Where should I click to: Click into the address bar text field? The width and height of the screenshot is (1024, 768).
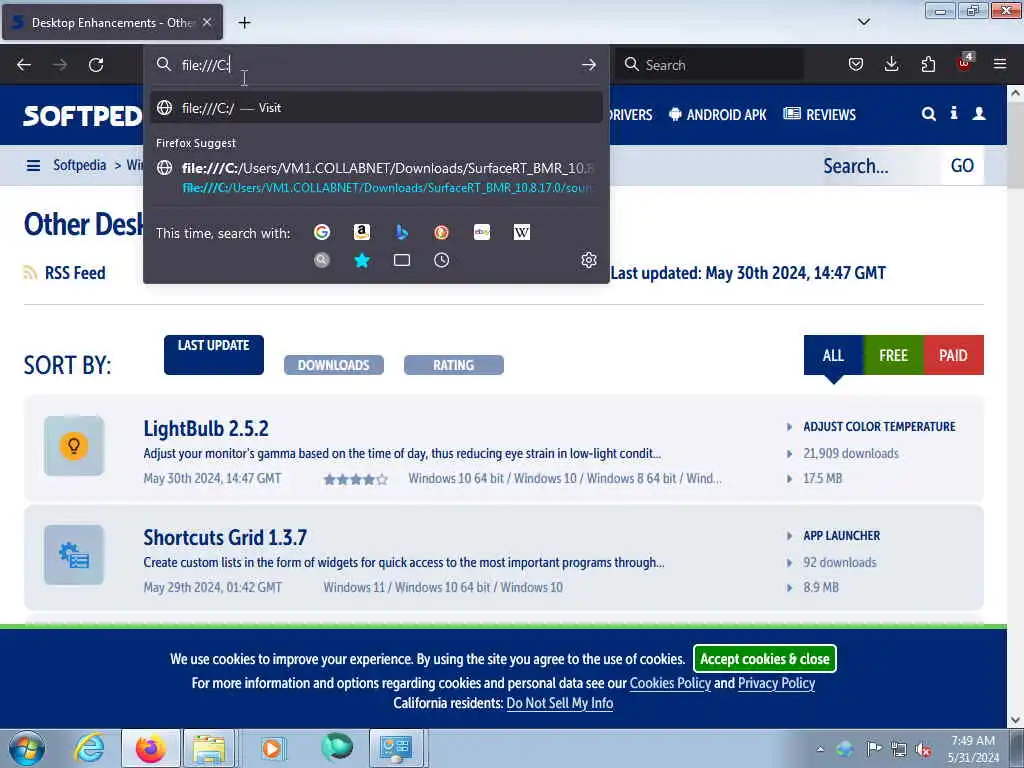pos(376,65)
